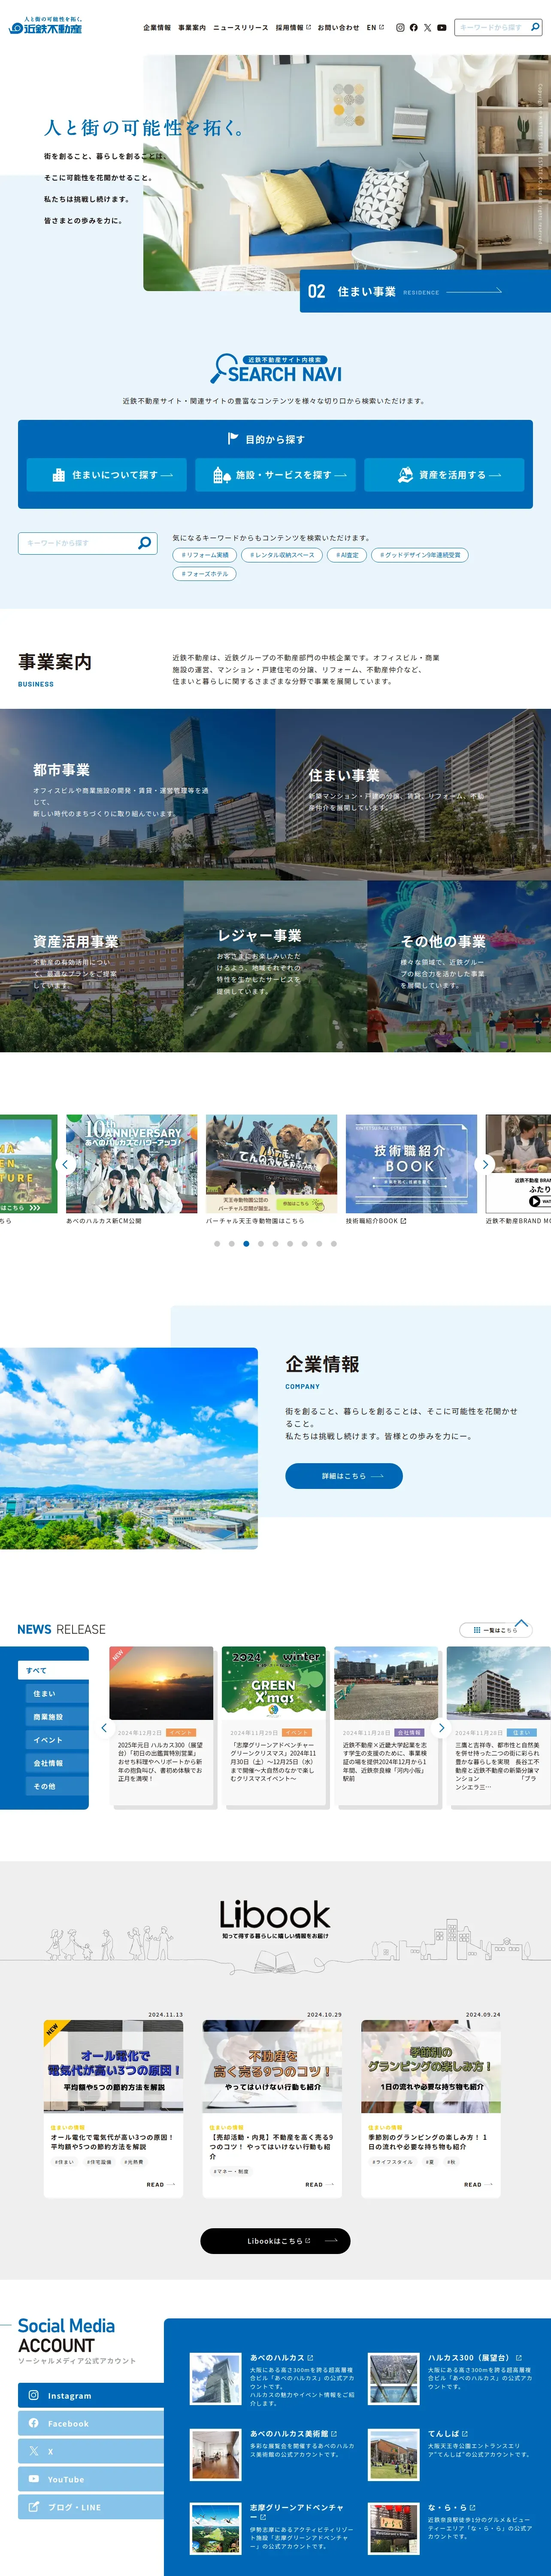This screenshot has width=551, height=2576.
Task: Open 企業情報 in the top navigation
Action: click(157, 28)
